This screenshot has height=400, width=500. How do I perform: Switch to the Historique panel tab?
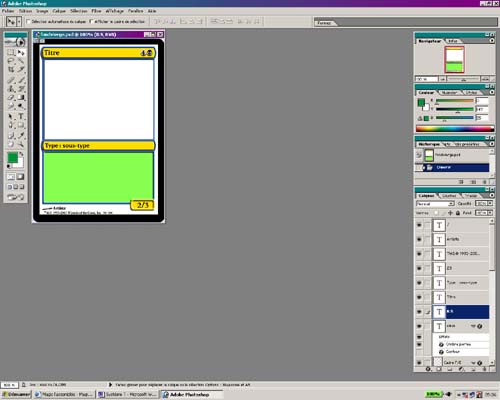coord(429,144)
